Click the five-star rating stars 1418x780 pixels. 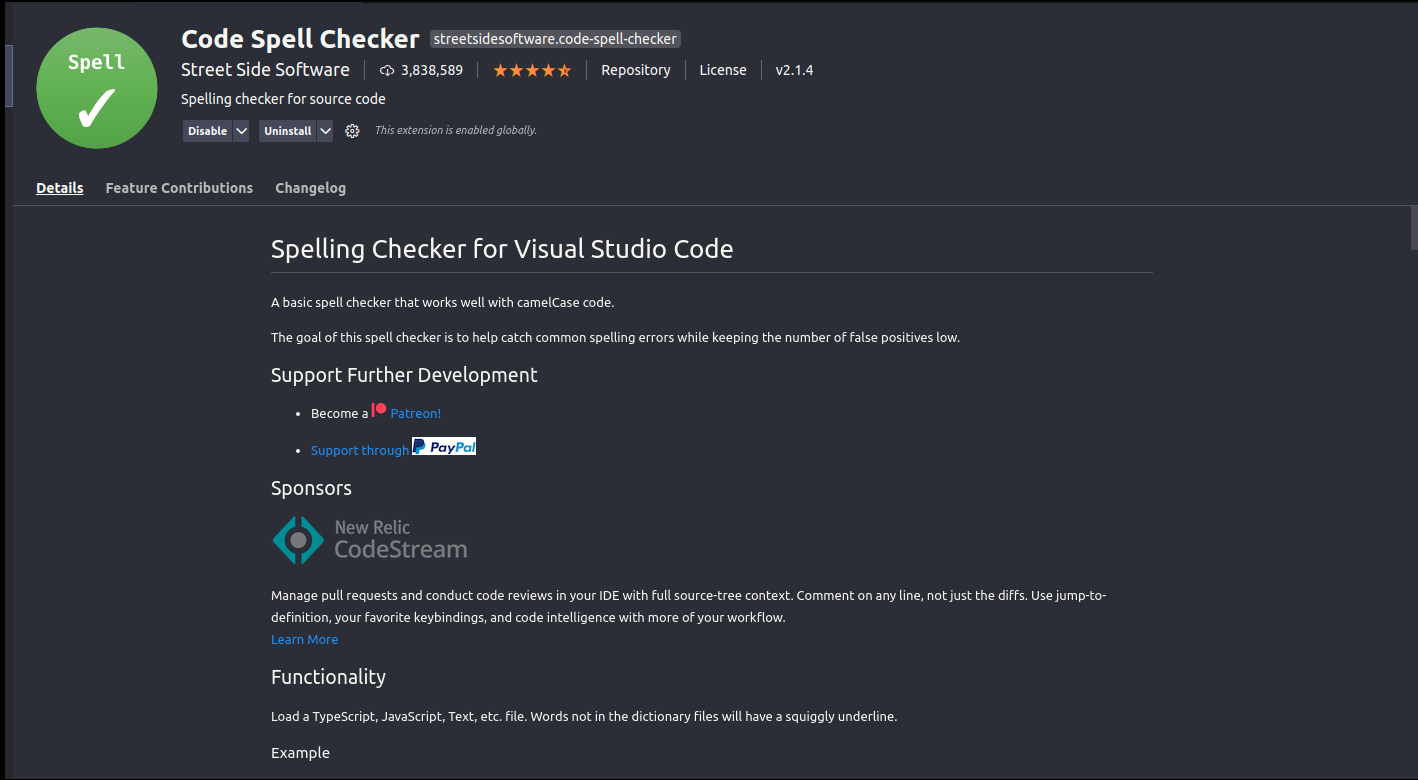[x=531, y=70]
